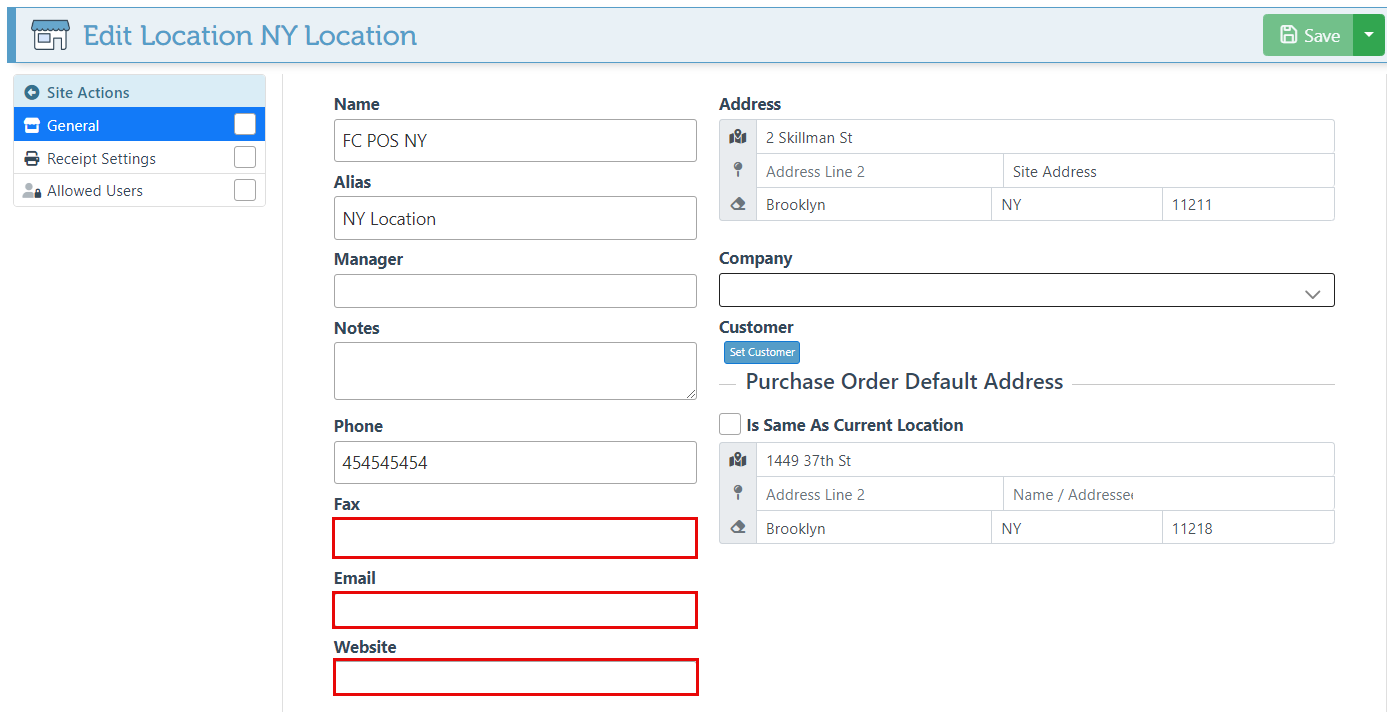Enable Is Same As Current Location checkbox

tap(730, 424)
